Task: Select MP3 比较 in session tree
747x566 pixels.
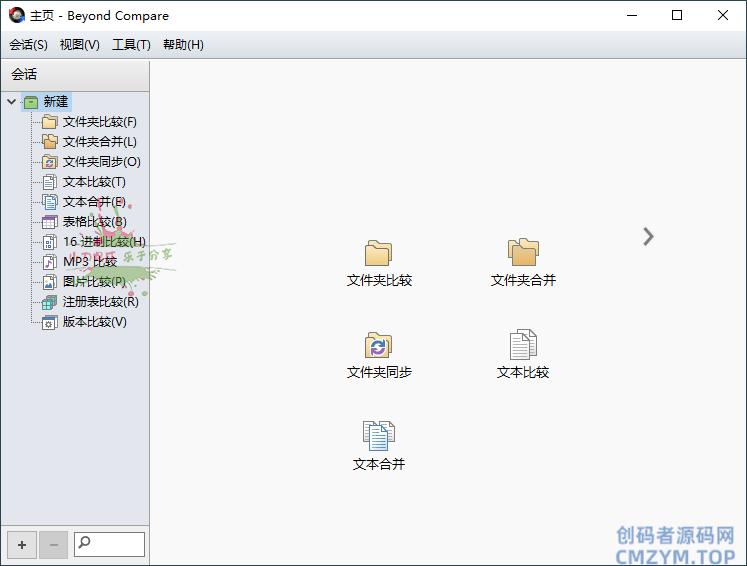Action: [x=89, y=262]
